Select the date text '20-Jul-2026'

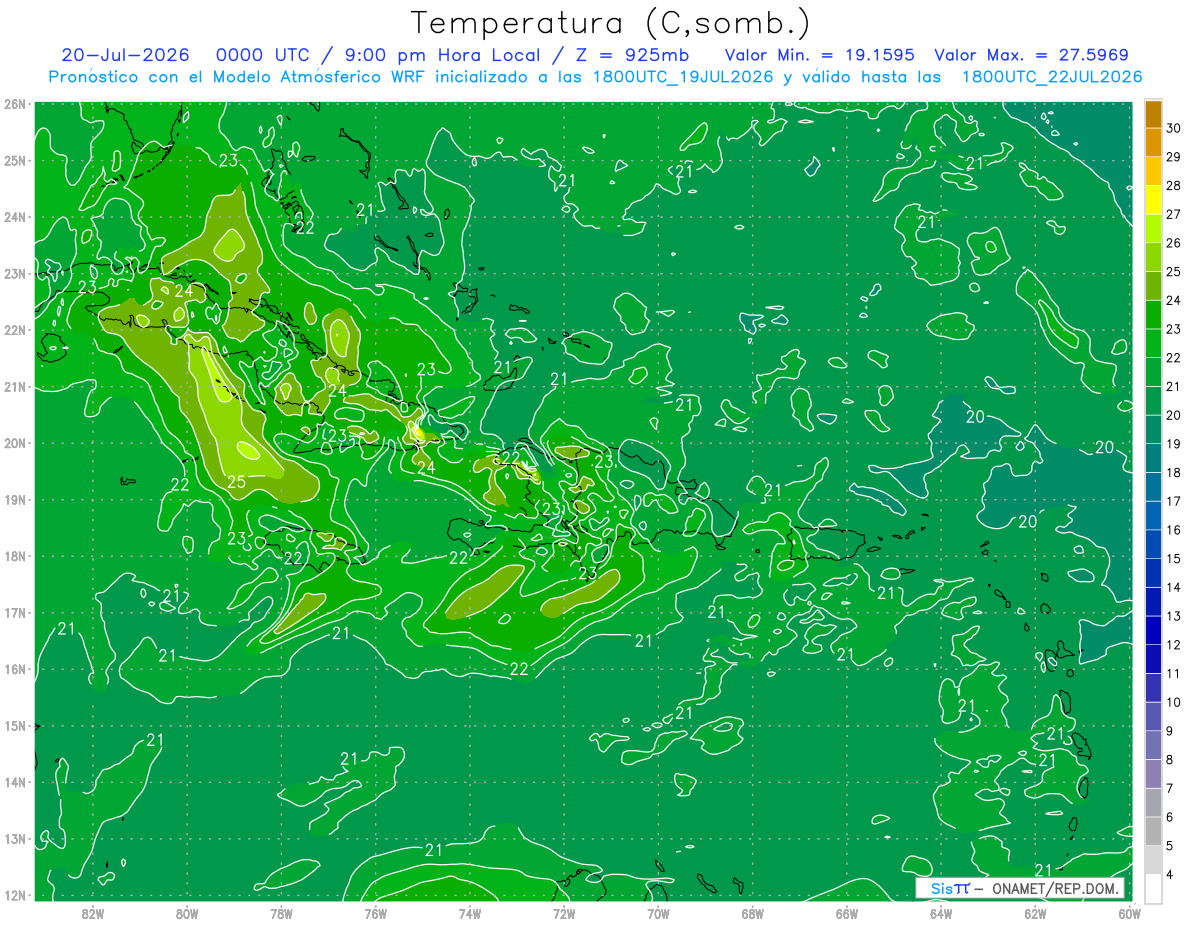pos(125,55)
